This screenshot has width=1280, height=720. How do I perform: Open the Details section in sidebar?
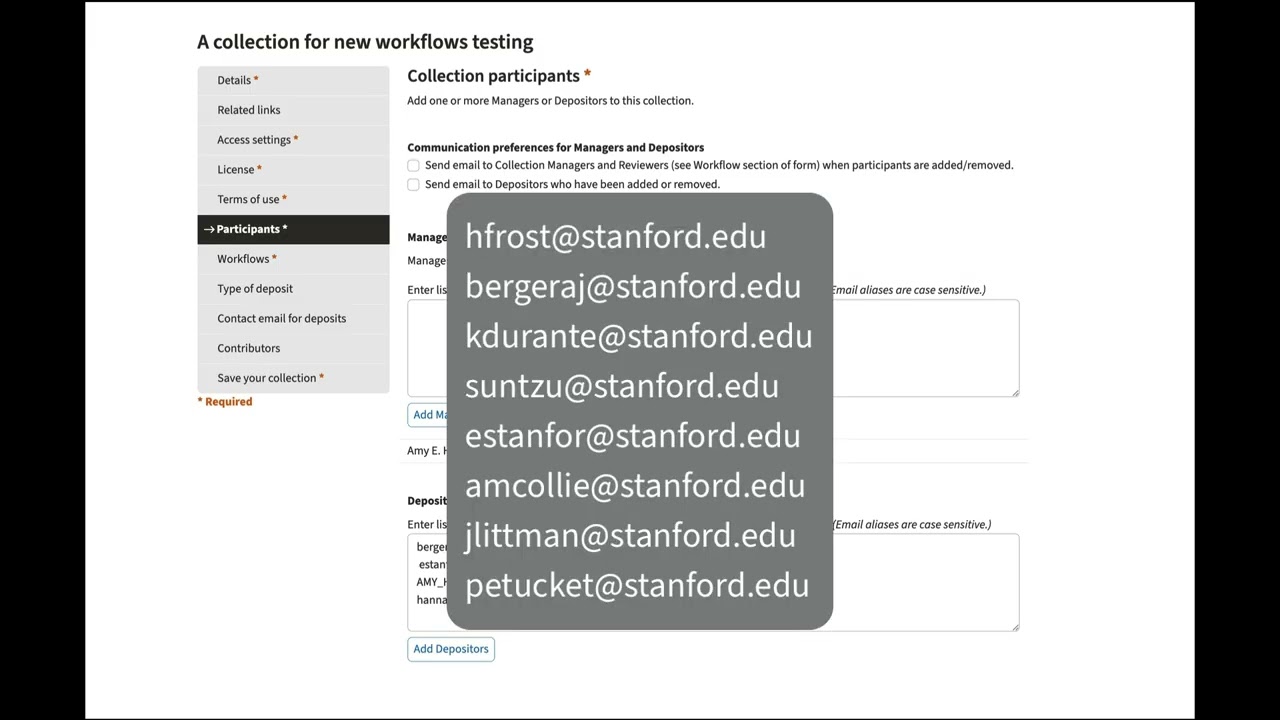[x=293, y=80]
